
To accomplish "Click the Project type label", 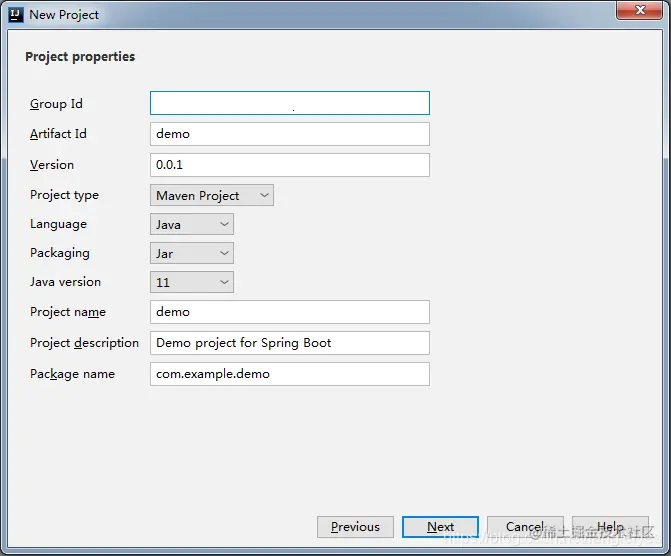I will tap(64, 195).
